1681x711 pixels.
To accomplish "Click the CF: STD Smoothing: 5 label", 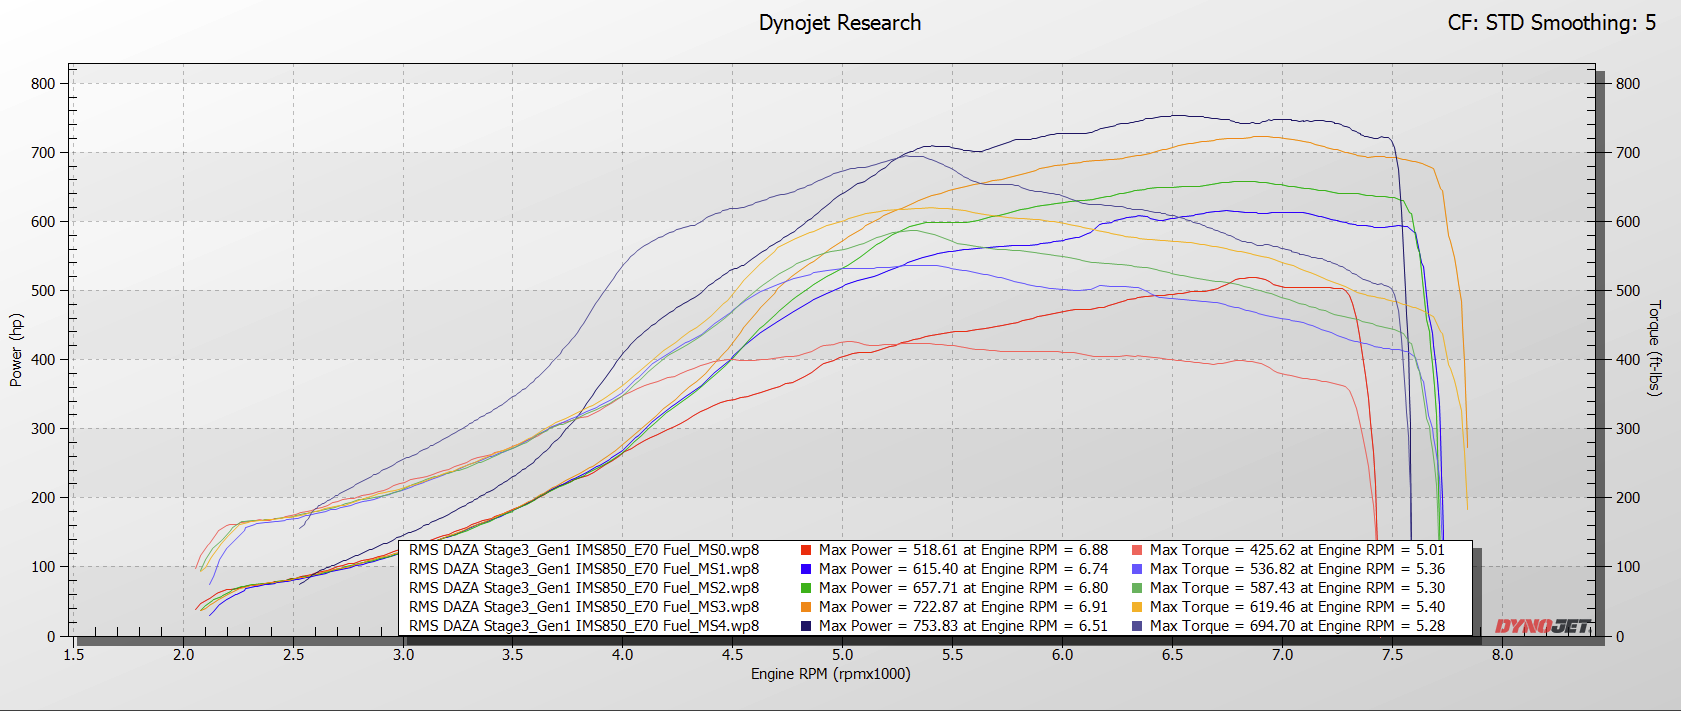I will (1552, 23).
